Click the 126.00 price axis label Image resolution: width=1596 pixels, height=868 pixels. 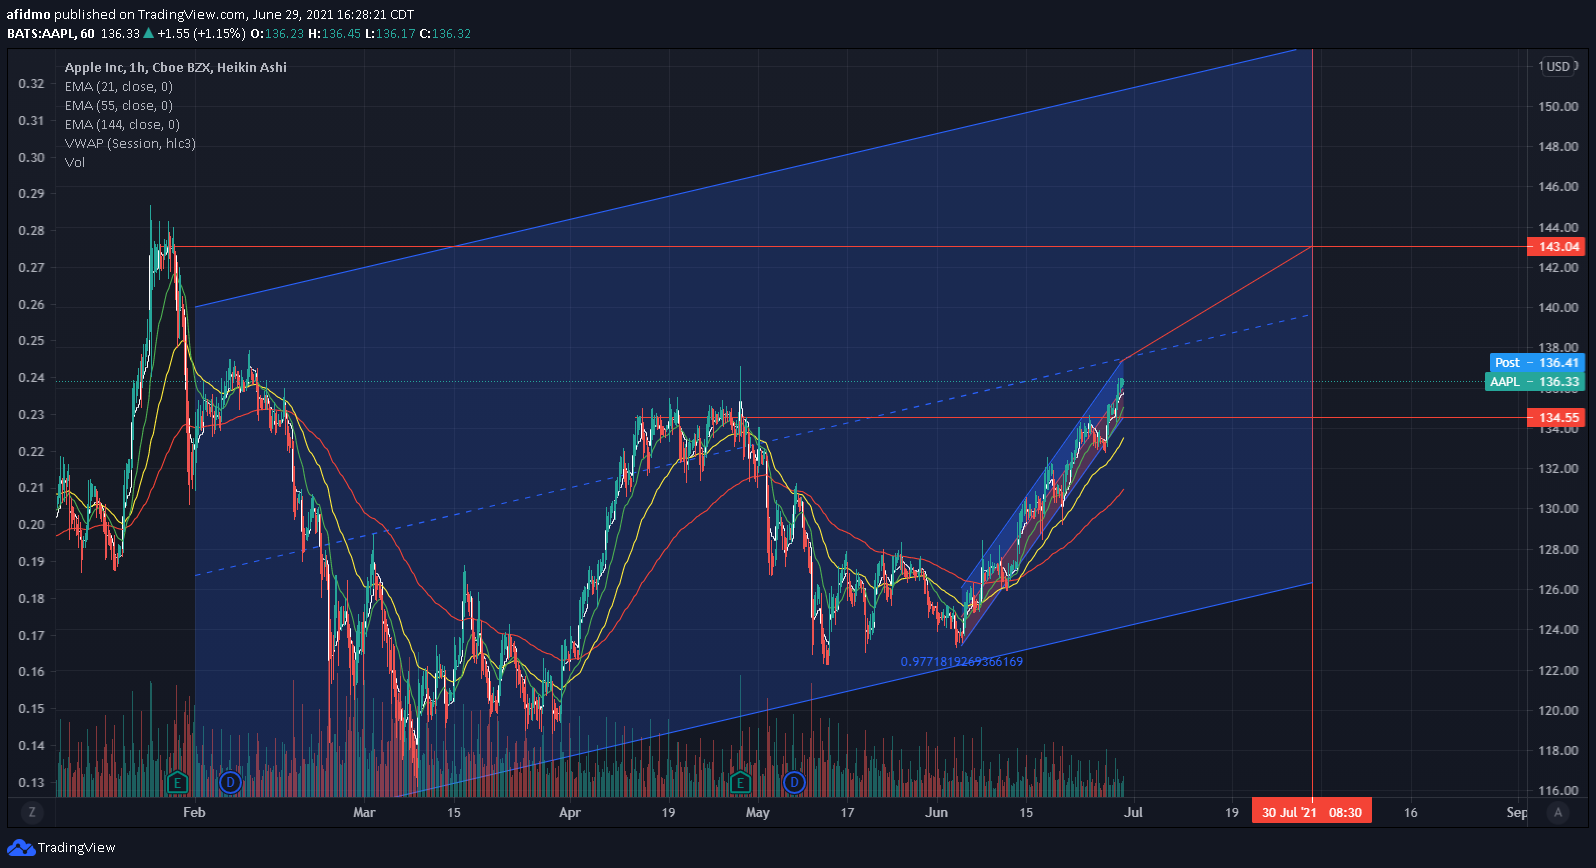point(1559,589)
